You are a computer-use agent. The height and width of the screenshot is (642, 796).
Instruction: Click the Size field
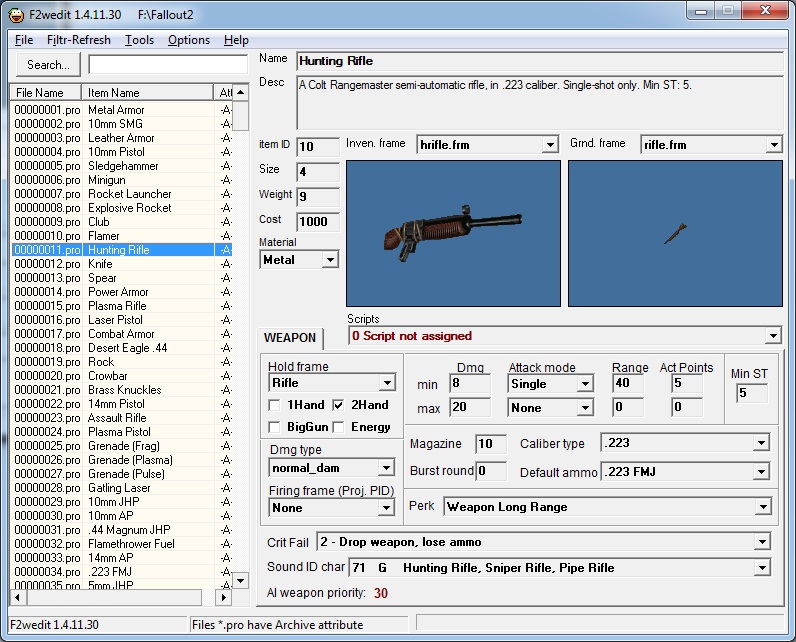[318, 172]
